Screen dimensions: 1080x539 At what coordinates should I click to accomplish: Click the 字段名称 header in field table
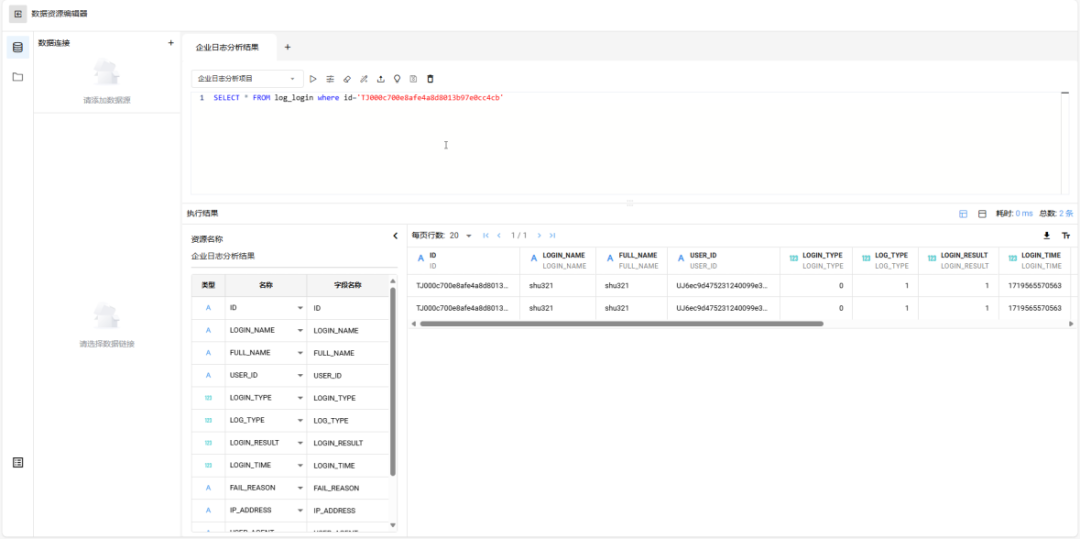348,285
